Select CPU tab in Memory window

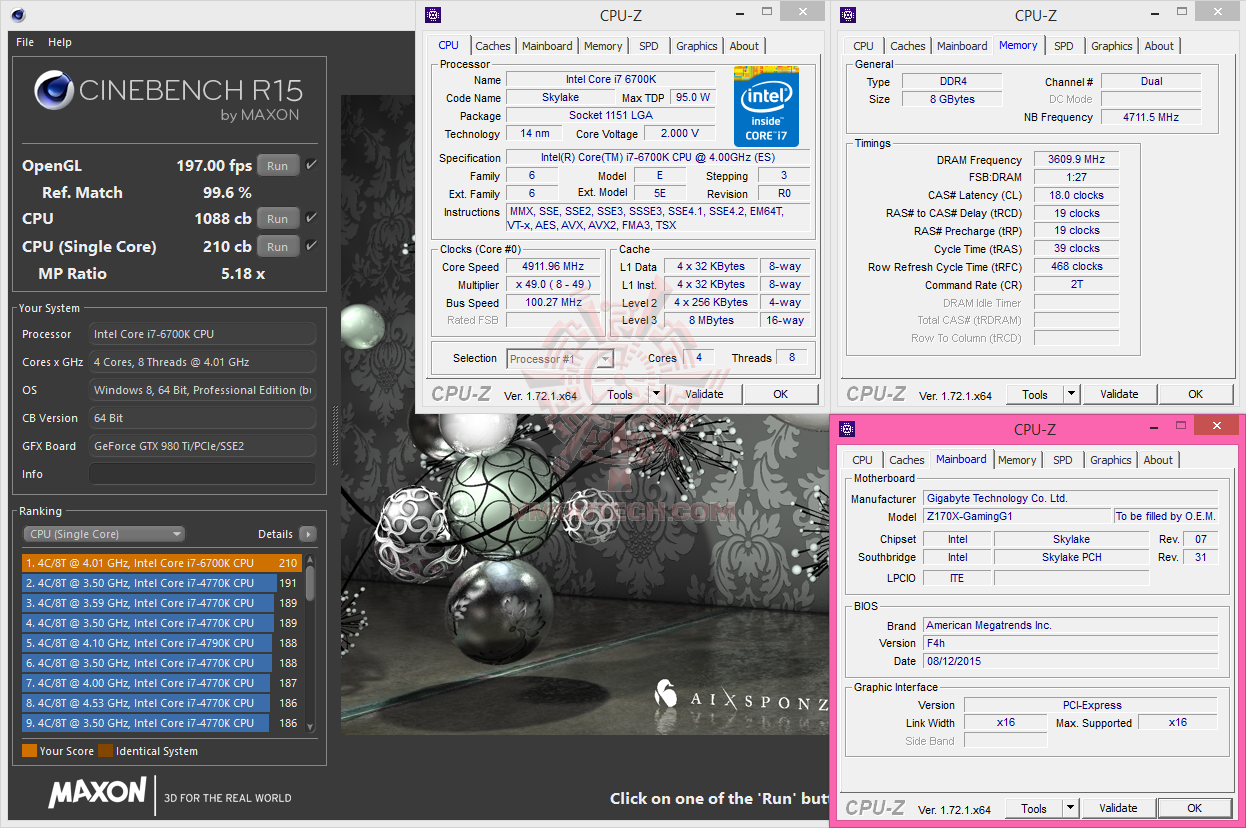point(864,46)
